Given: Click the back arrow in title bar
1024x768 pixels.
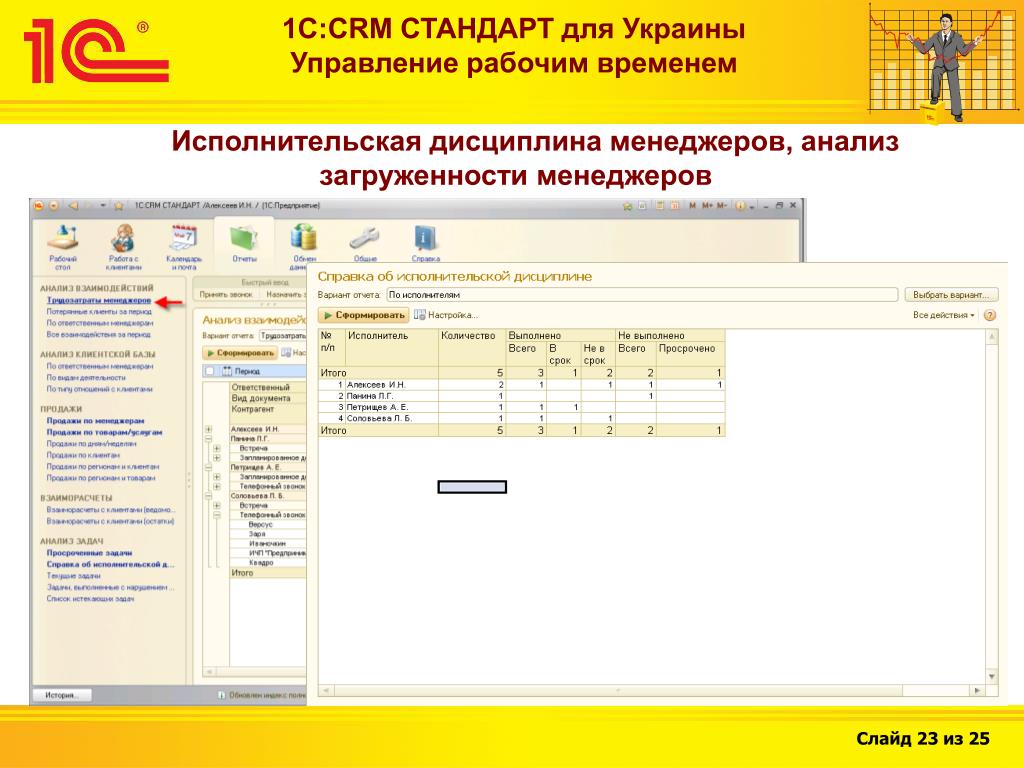Looking at the screenshot, I should click(x=73, y=206).
